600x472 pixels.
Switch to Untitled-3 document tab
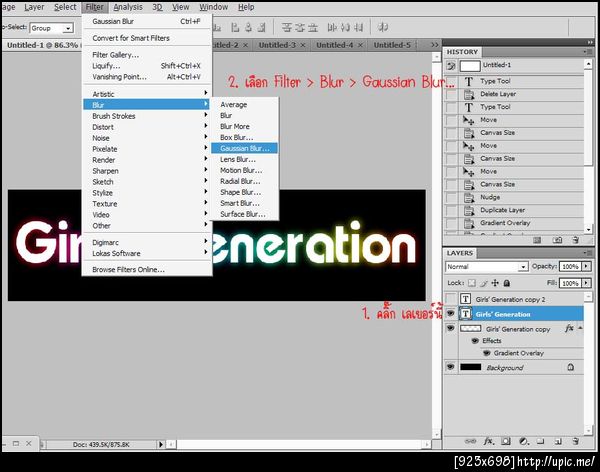pos(277,45)
